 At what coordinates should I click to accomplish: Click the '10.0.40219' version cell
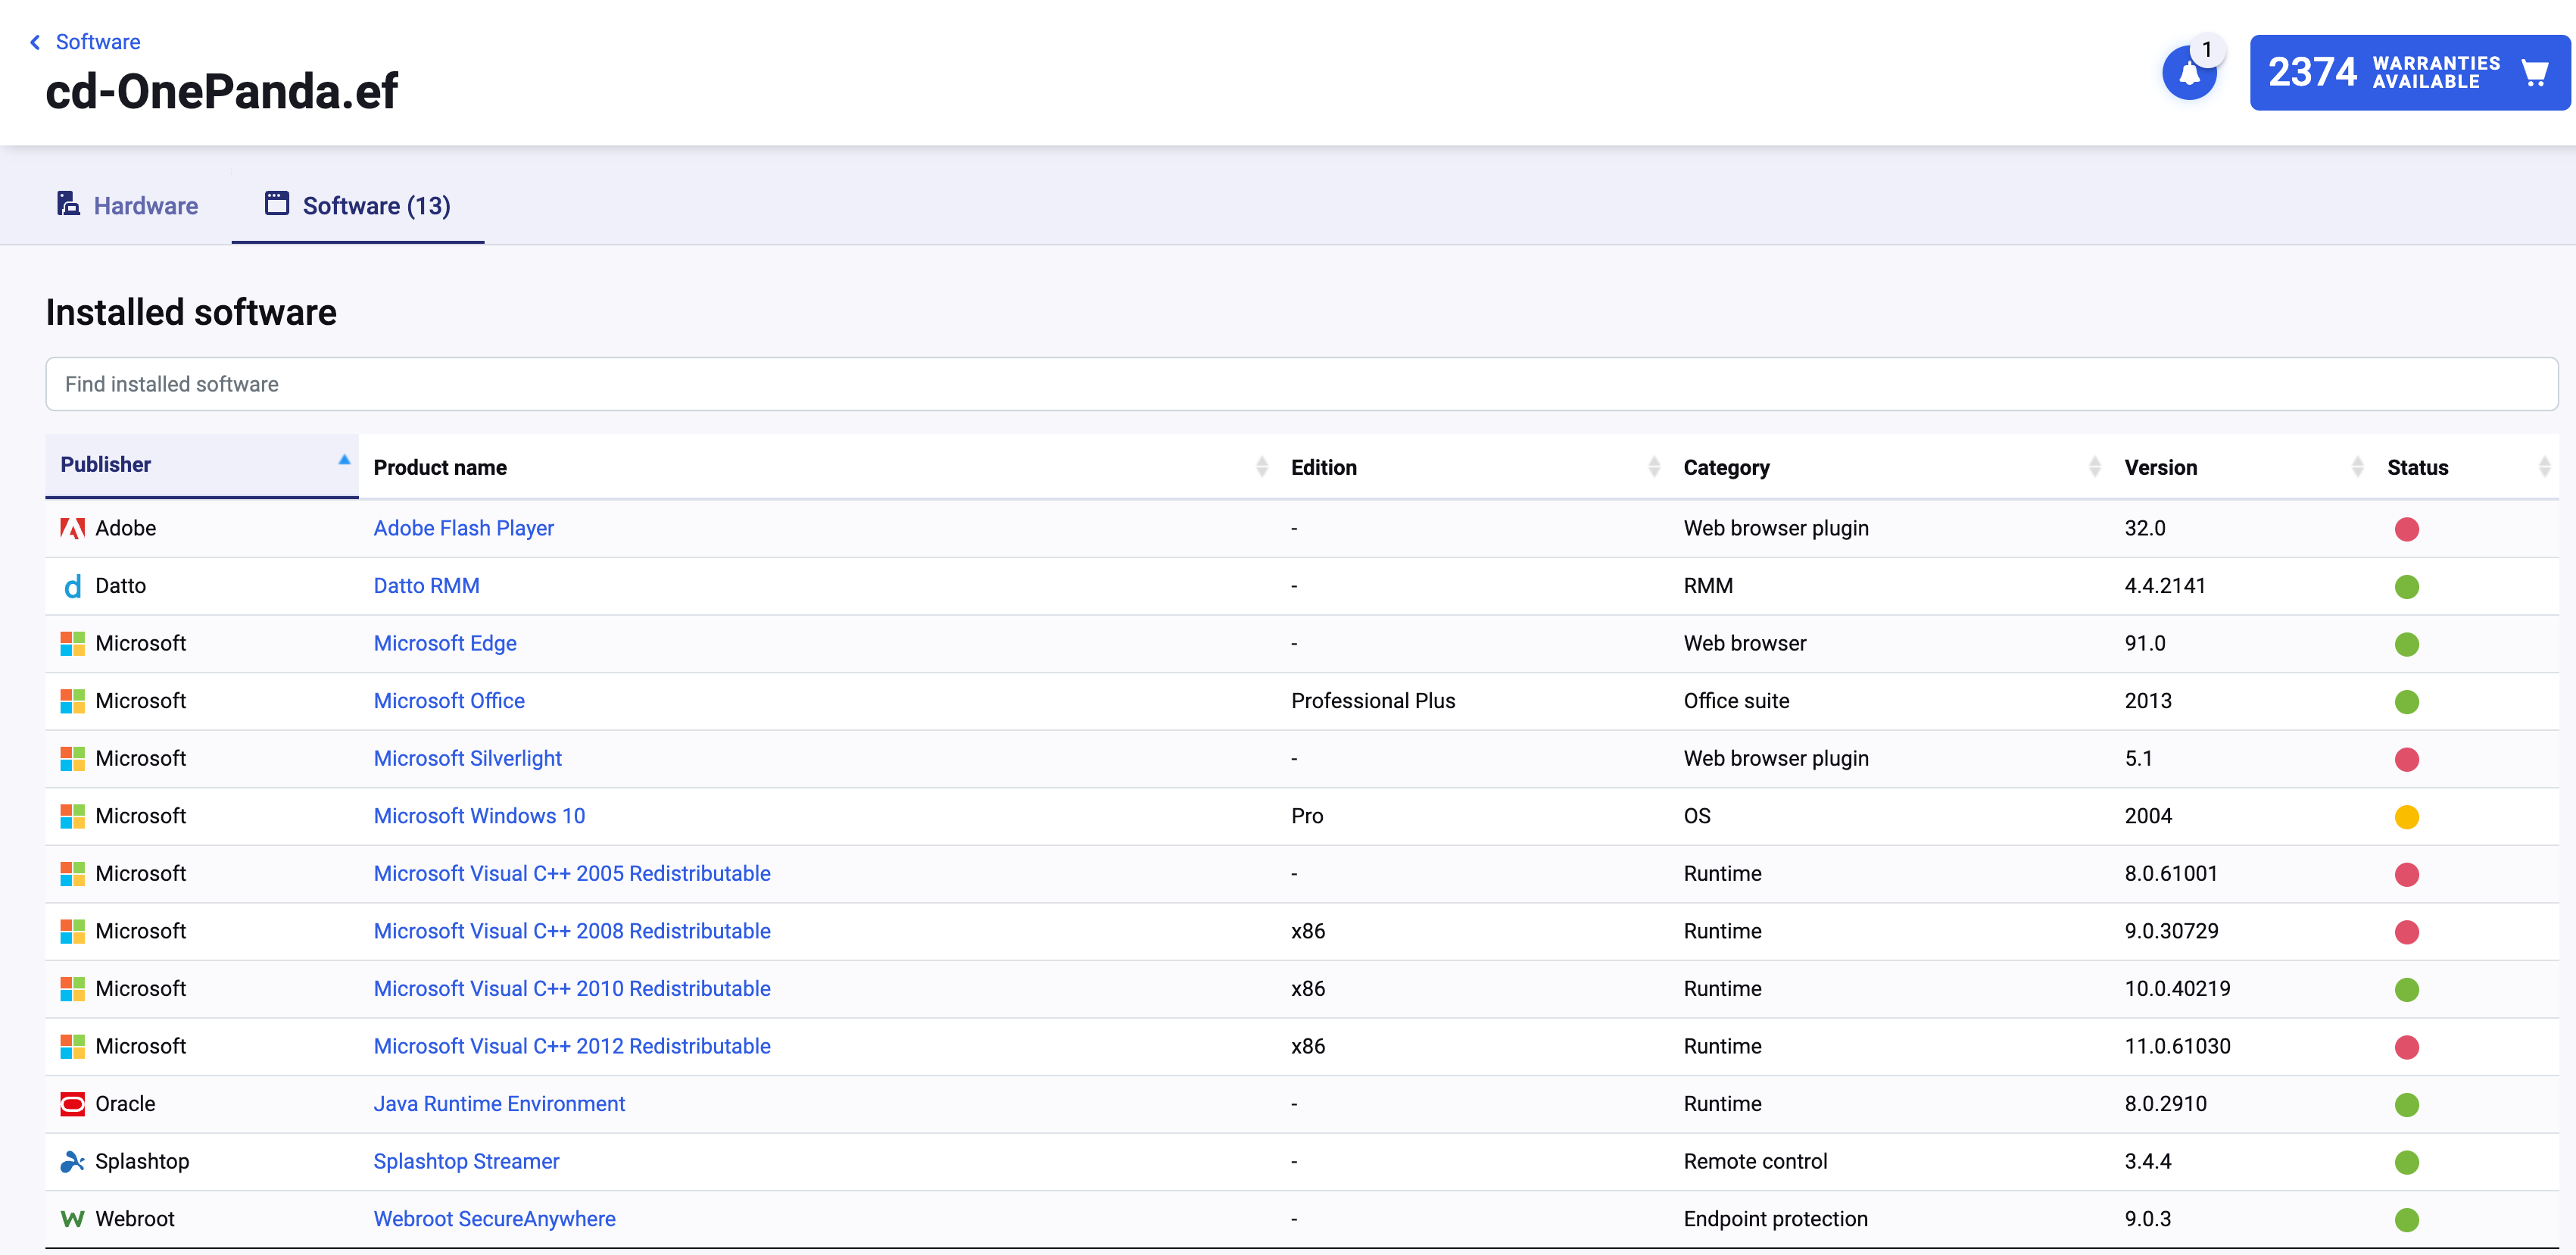click(2177, 988)
